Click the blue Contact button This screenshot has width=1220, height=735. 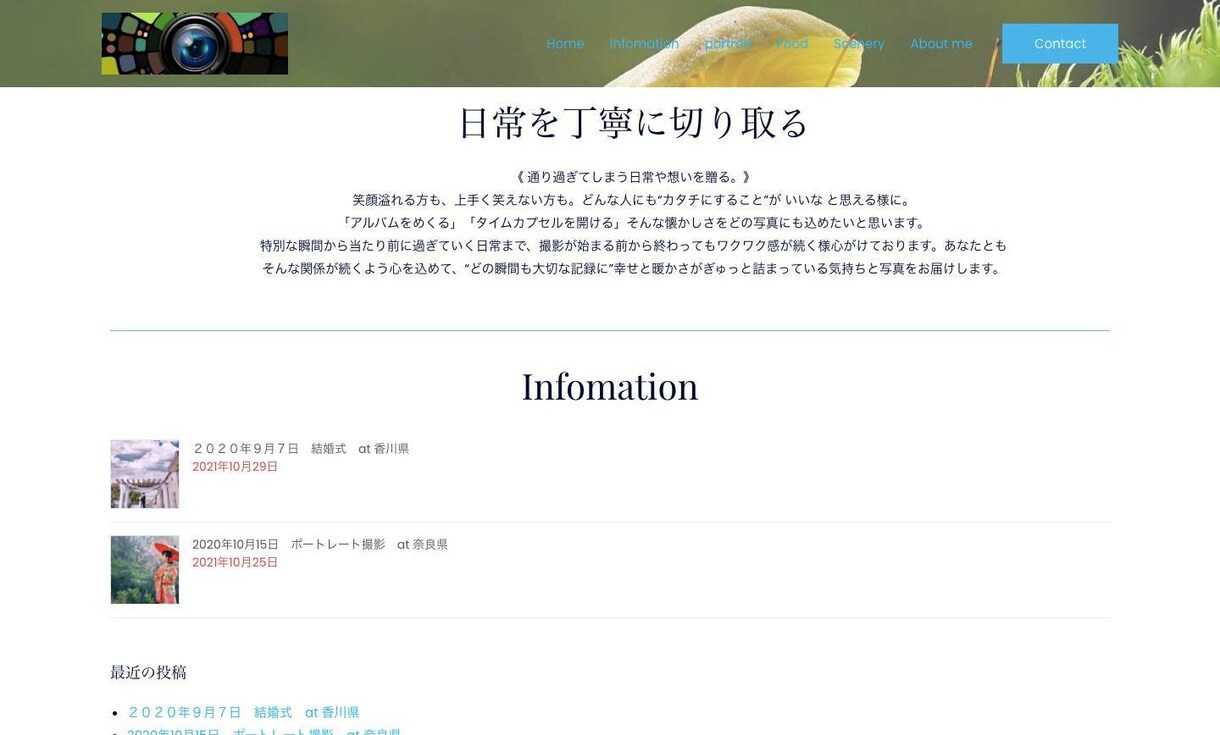point(1060,44)
